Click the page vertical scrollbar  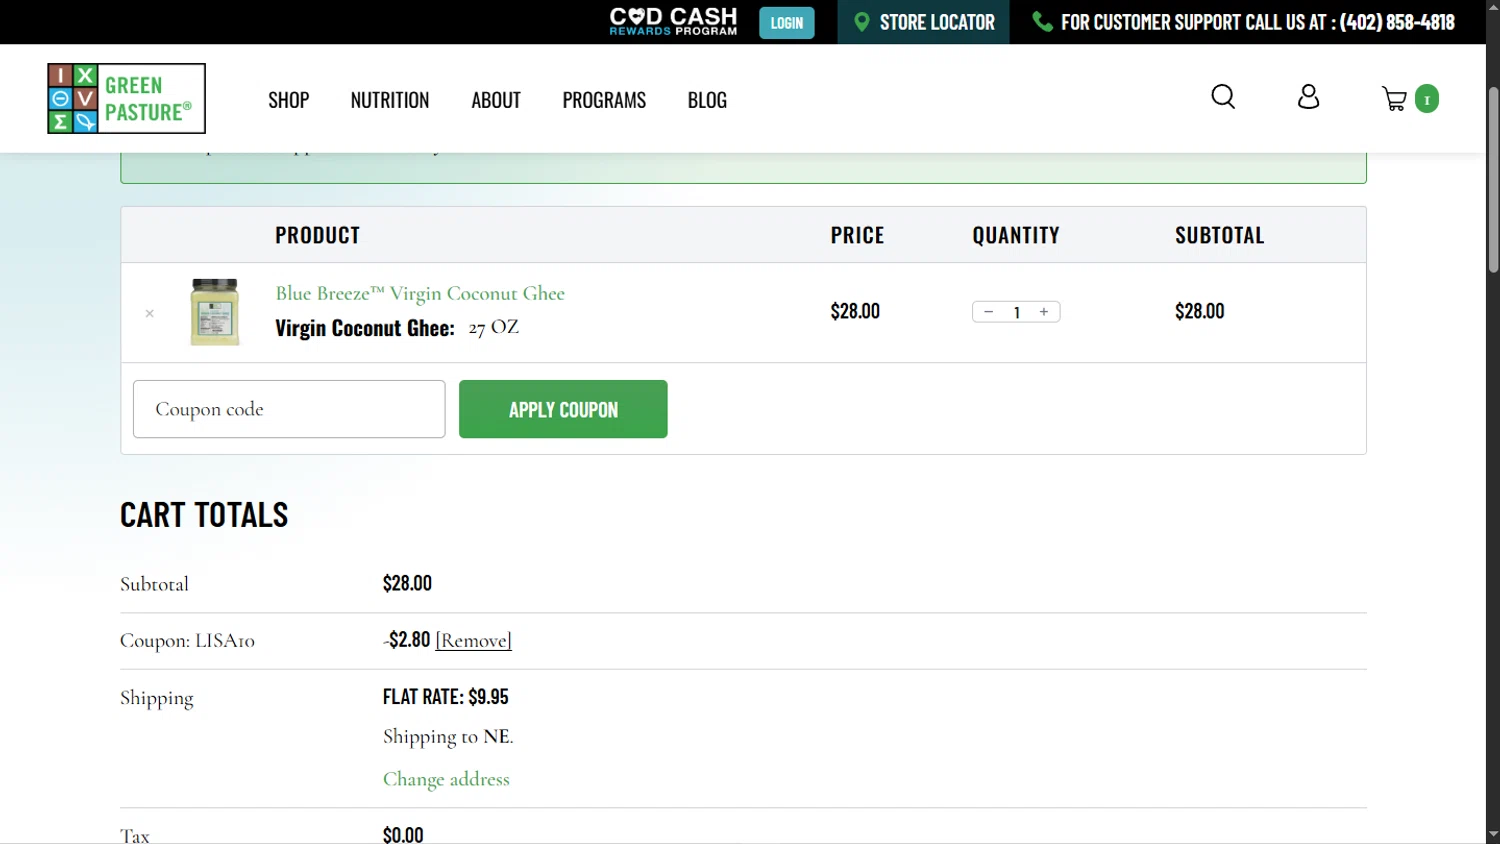pyautogui.click(x=1493, y=180)
